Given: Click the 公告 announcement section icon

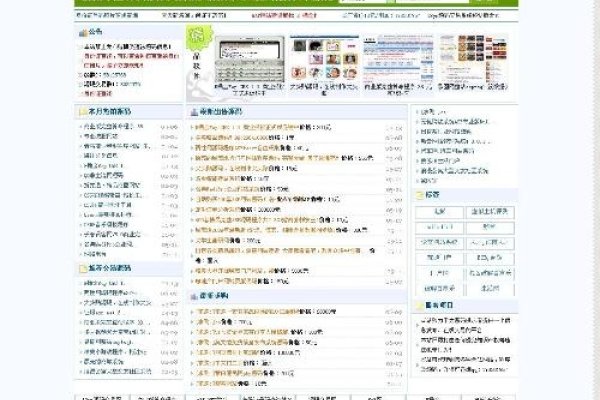Looking at the screenshot, I should point(81,33).
